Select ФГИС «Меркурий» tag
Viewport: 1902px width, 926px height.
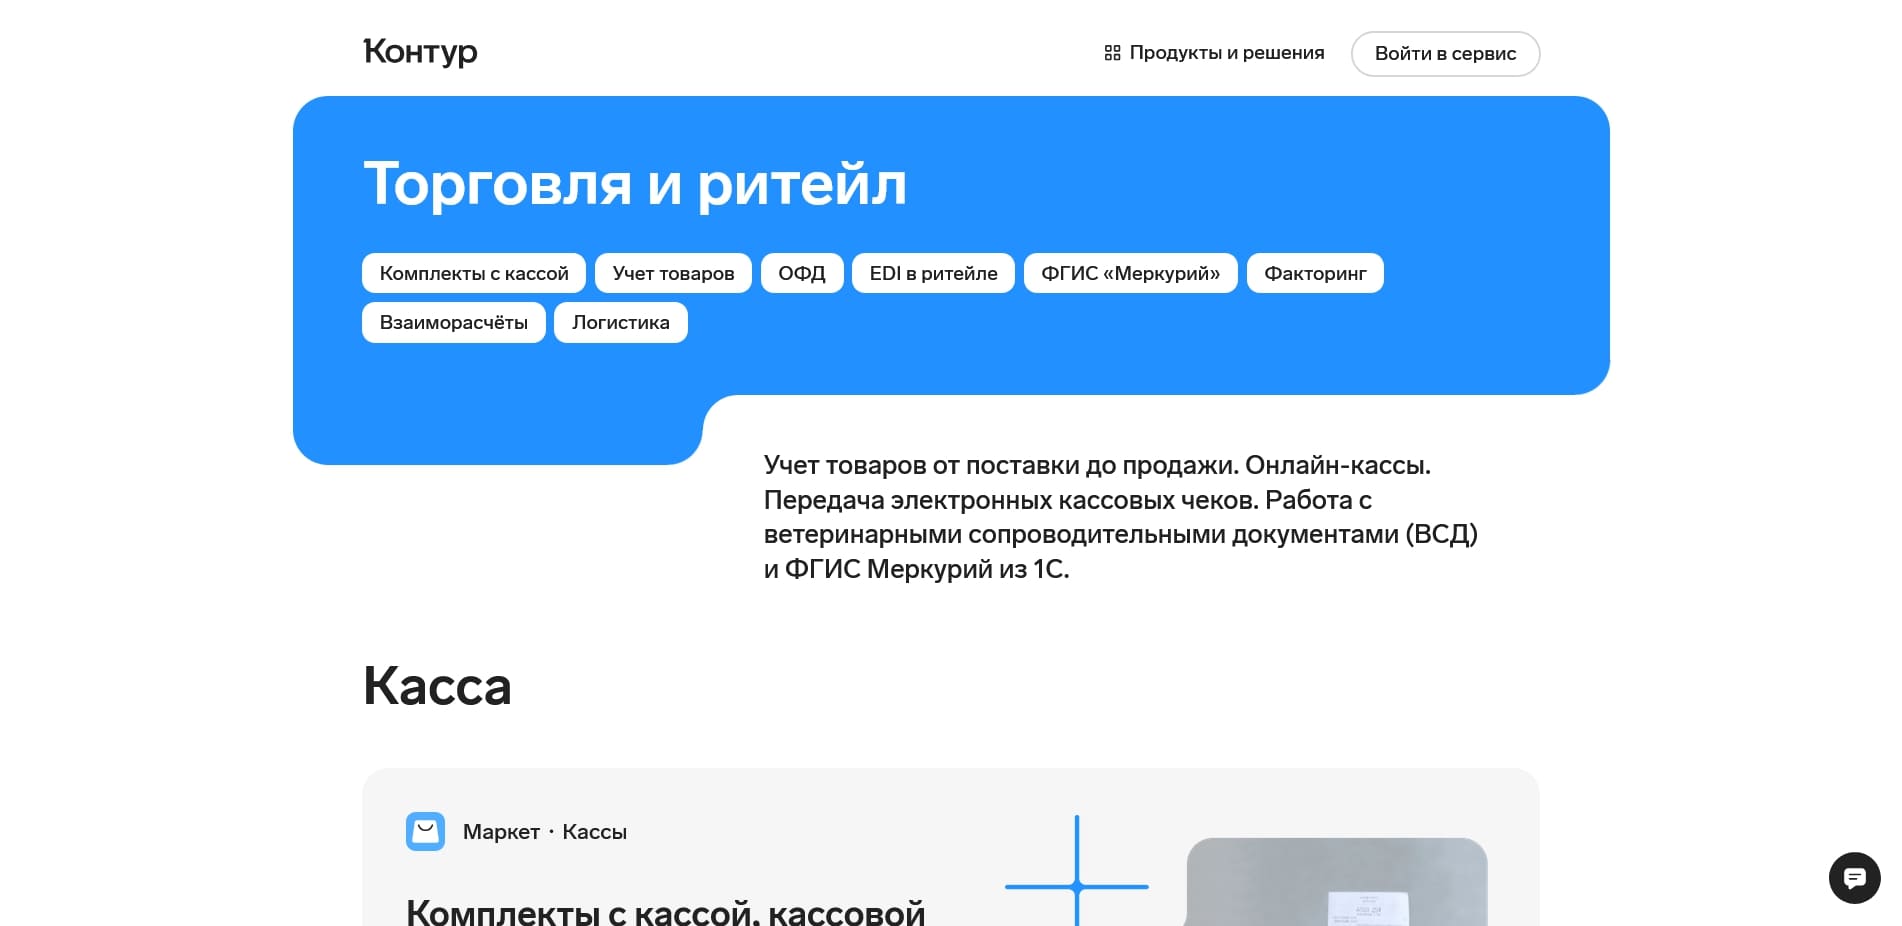[1130, 273]
